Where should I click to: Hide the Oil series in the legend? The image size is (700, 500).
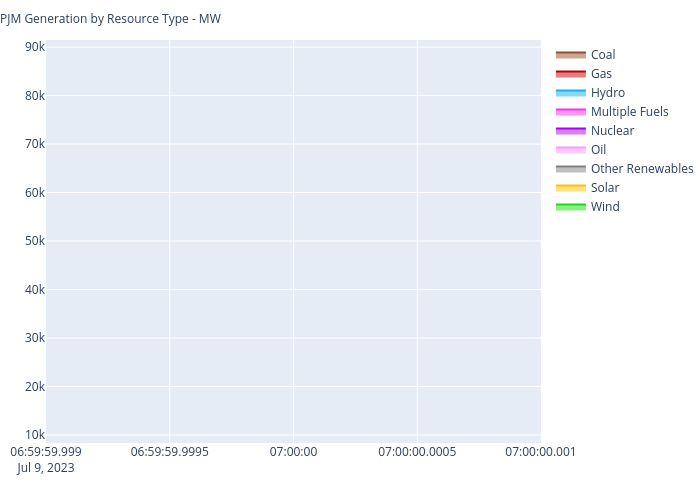click(598, 150)
